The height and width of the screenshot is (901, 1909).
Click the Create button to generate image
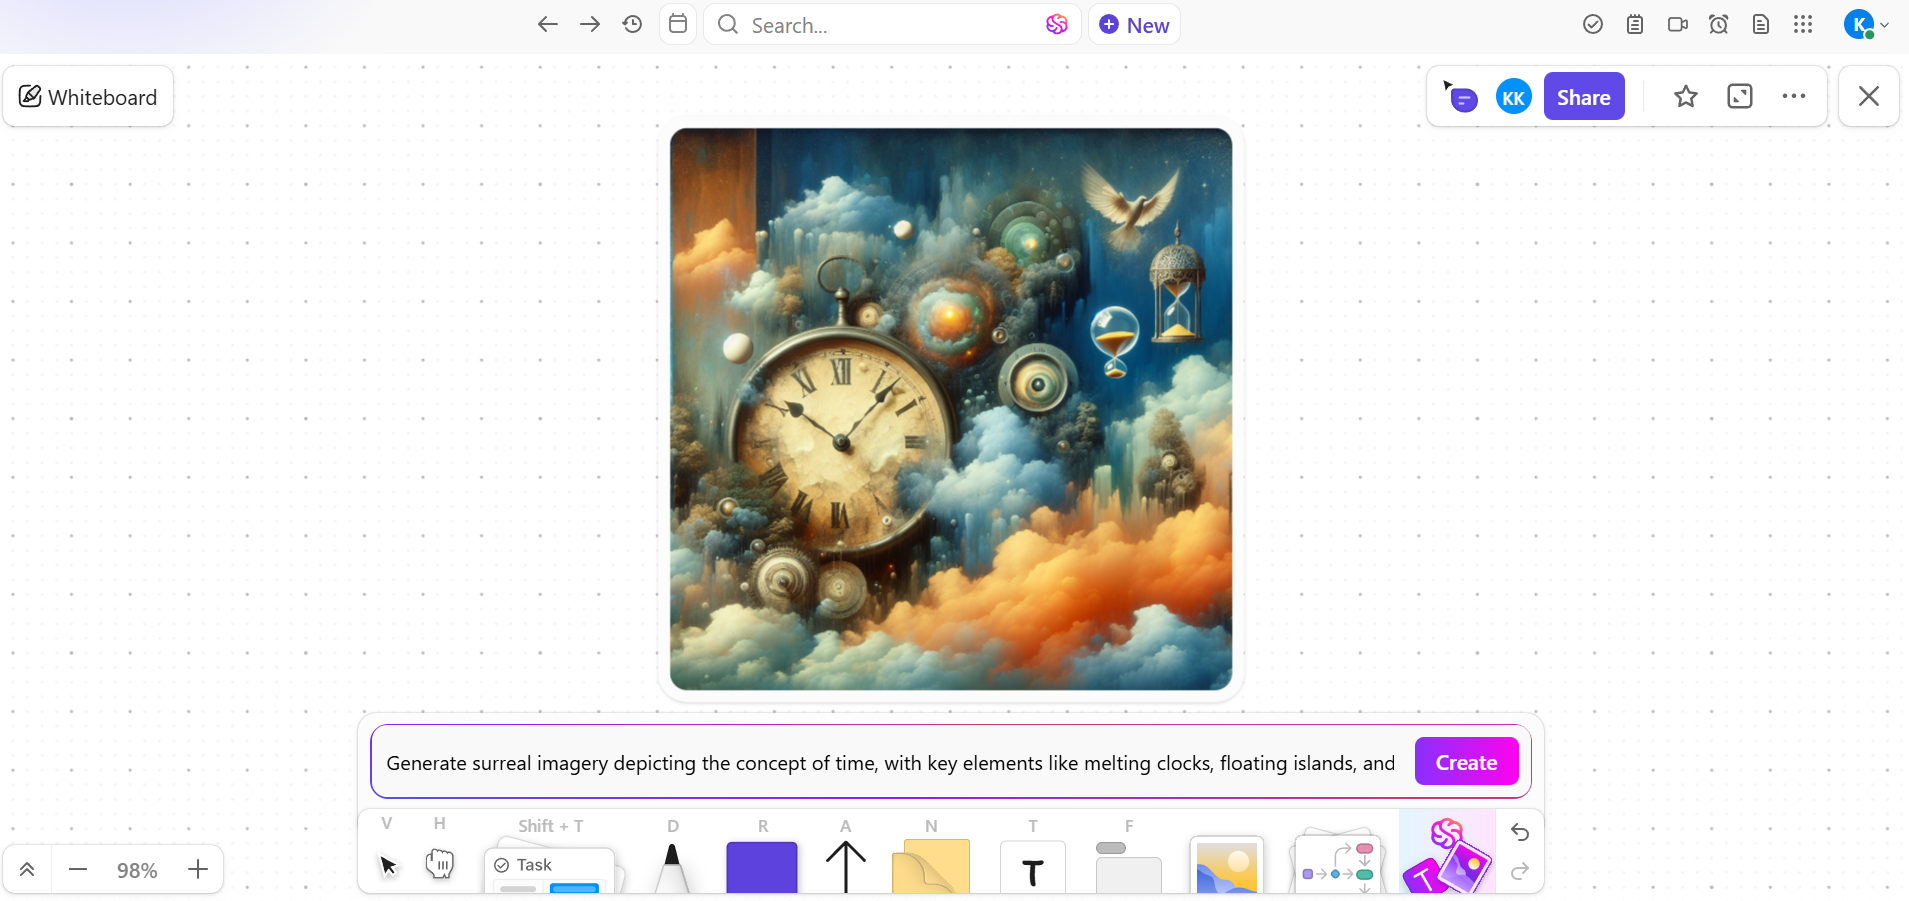pyautogui.click(x=1465, y=761)
